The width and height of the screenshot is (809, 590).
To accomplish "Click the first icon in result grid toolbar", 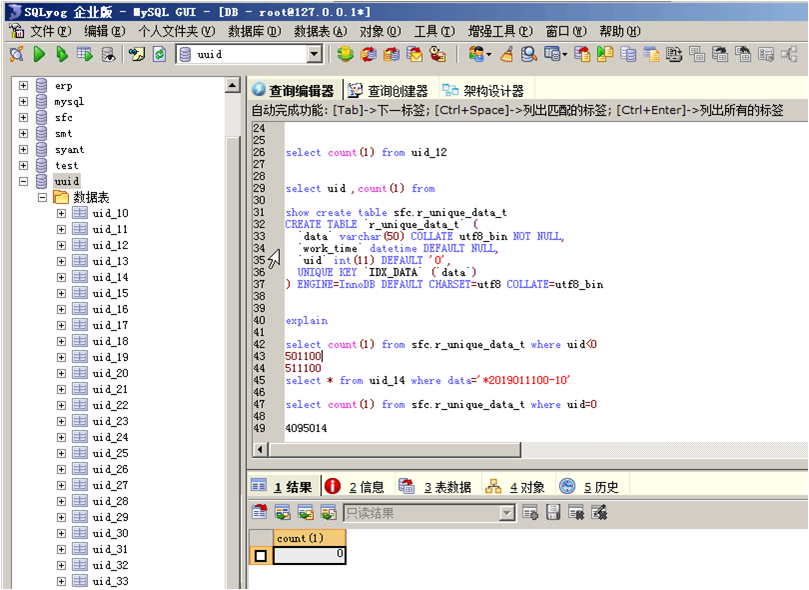I will 260,513.
